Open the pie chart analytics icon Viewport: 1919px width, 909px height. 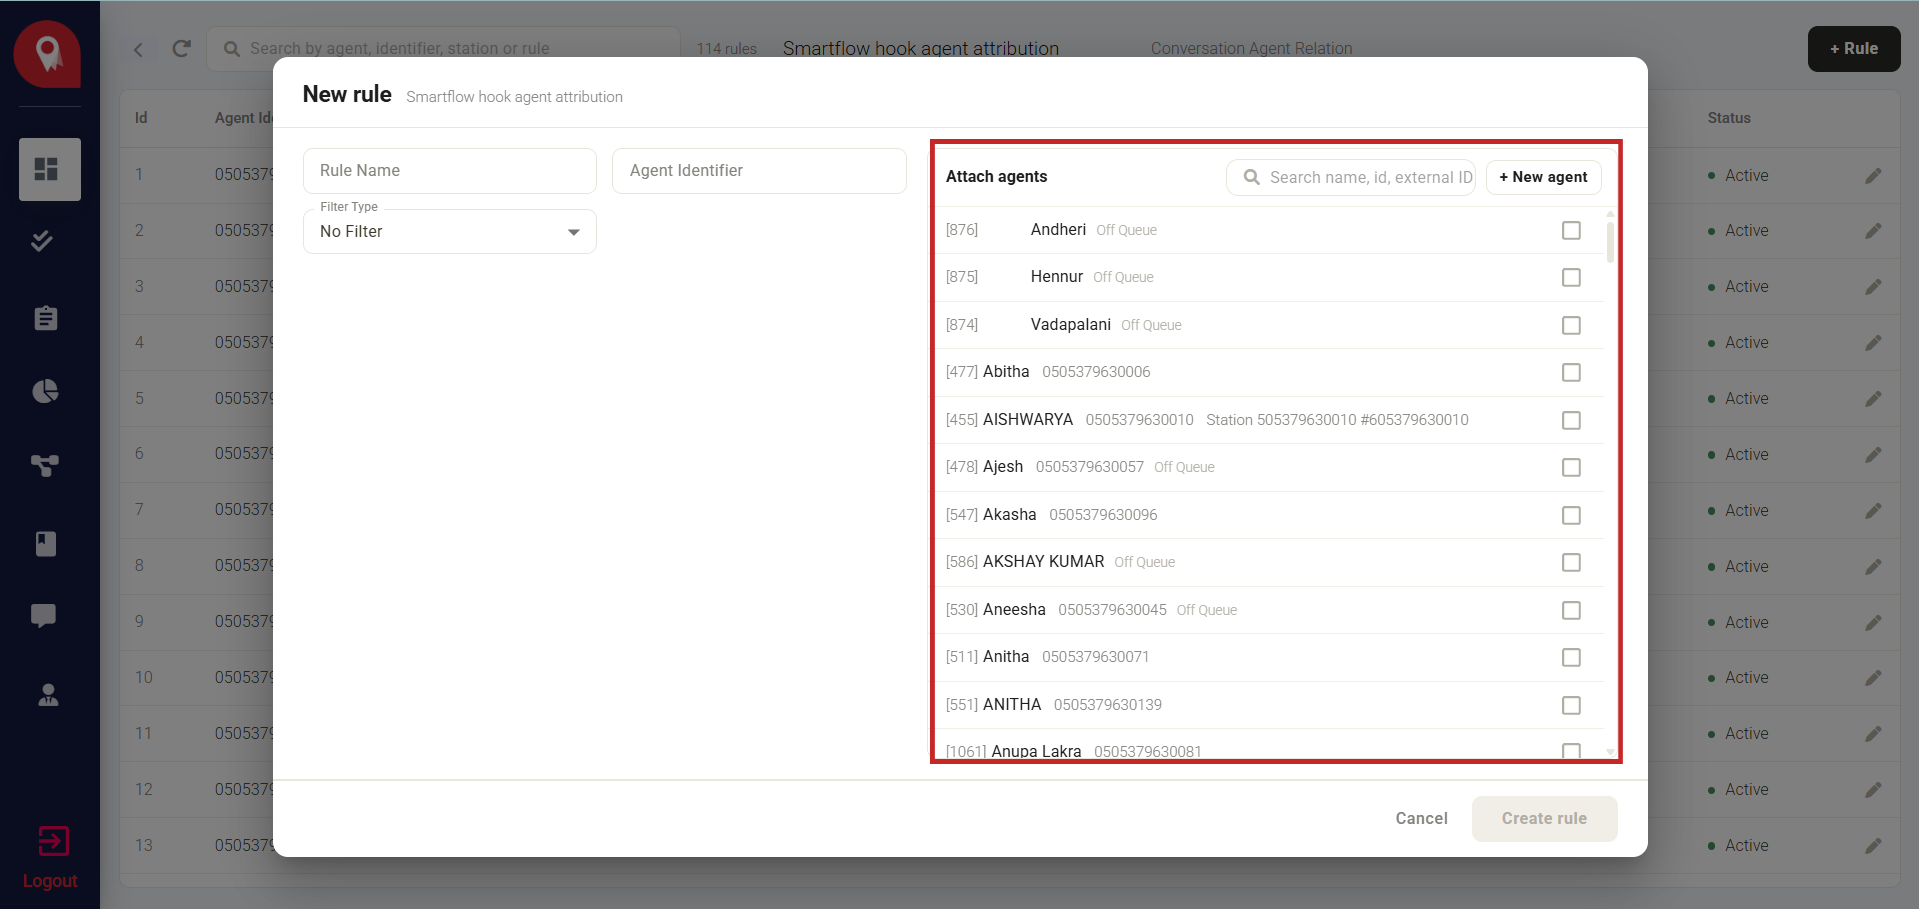(45, 391)
